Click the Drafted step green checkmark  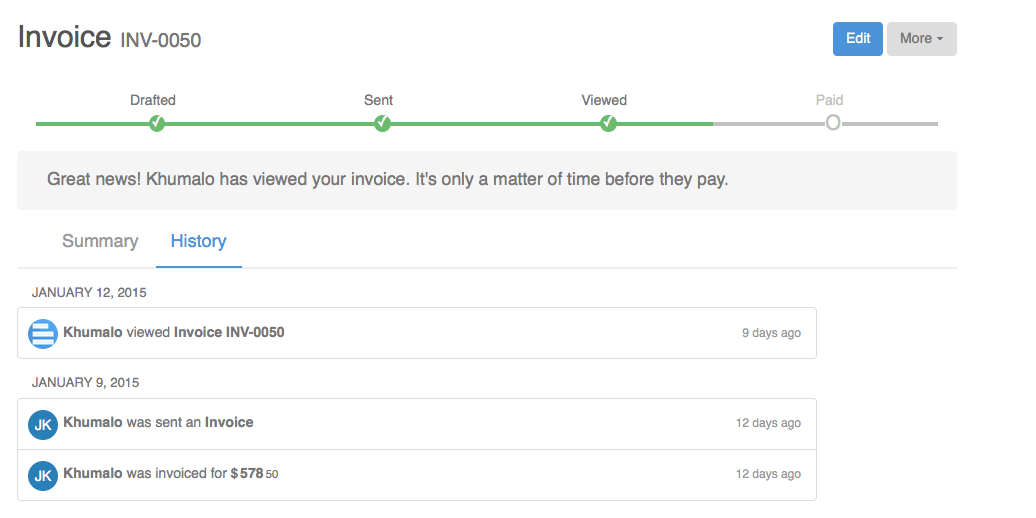(157, 124)
